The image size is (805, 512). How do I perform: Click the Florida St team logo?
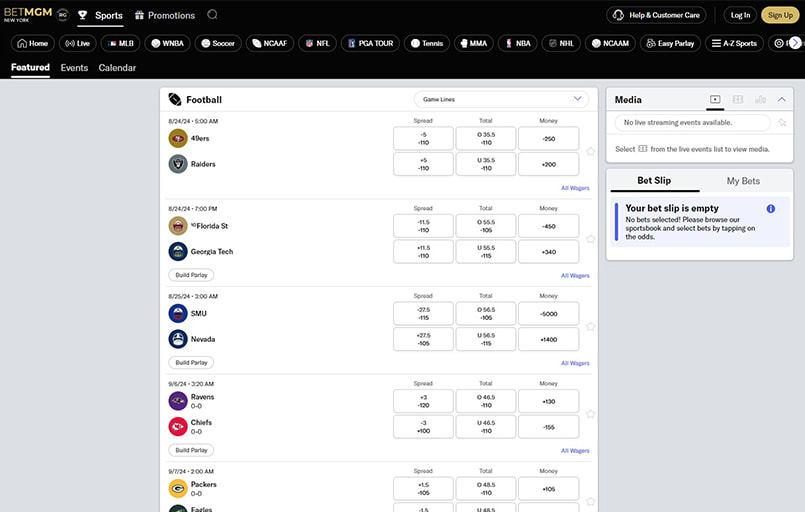(178, 226)
